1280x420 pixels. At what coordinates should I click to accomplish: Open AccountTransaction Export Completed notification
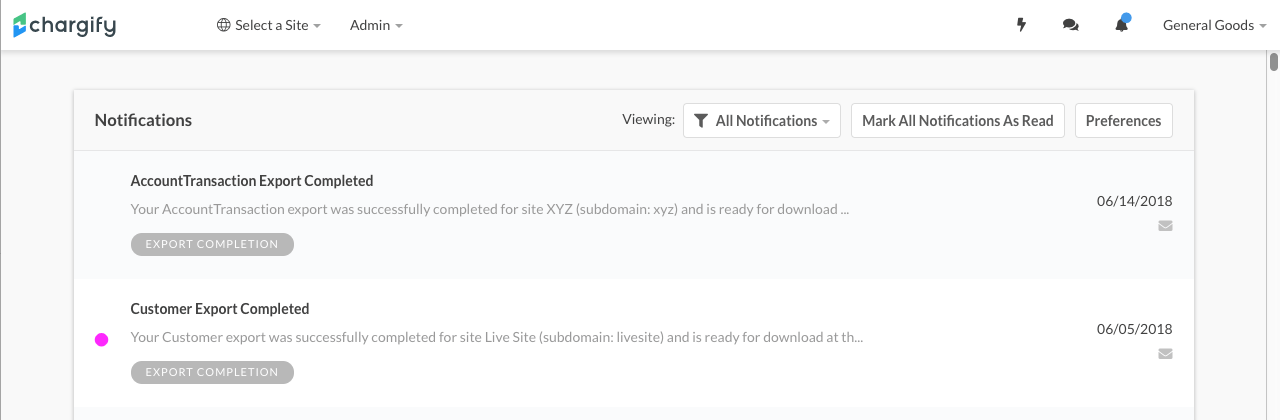(x=252, y=181)
